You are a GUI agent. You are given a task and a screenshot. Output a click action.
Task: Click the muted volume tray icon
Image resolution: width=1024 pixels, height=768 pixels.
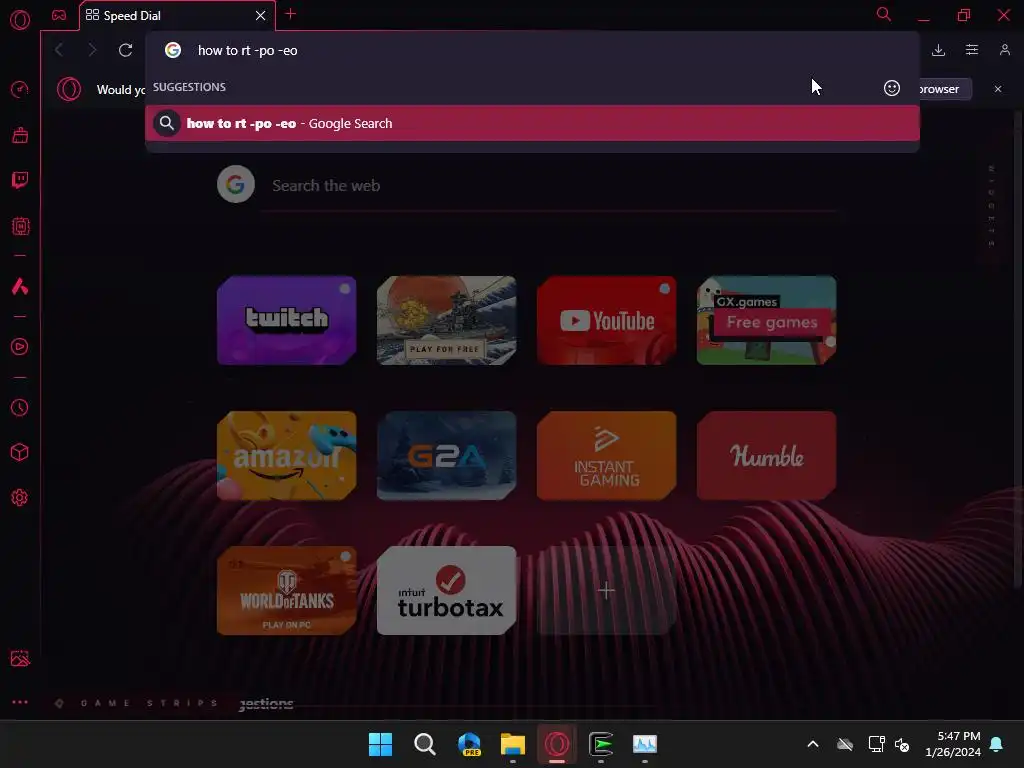tap(902, 744)
